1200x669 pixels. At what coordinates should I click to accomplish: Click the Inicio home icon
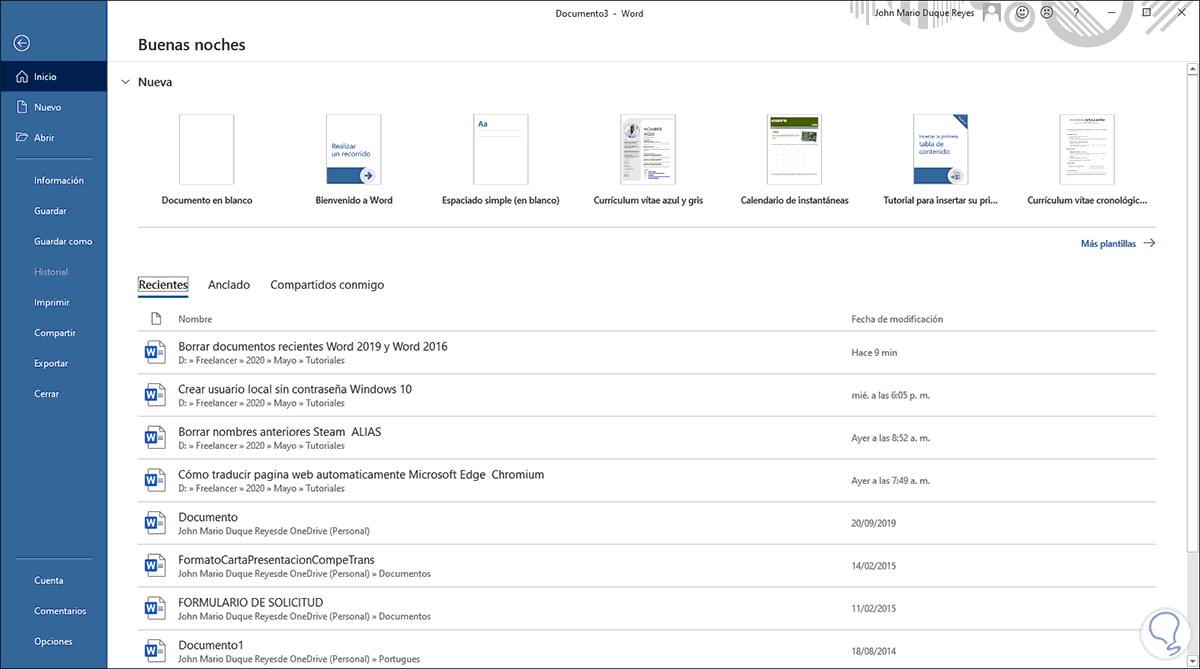(x=21, y=76)
